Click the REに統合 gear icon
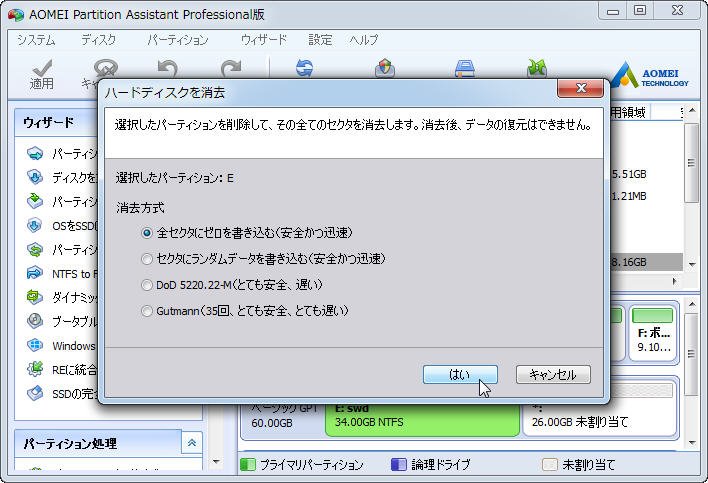Image resolution: width=708 pixels, height=483 pixels. tap(35, 369)
